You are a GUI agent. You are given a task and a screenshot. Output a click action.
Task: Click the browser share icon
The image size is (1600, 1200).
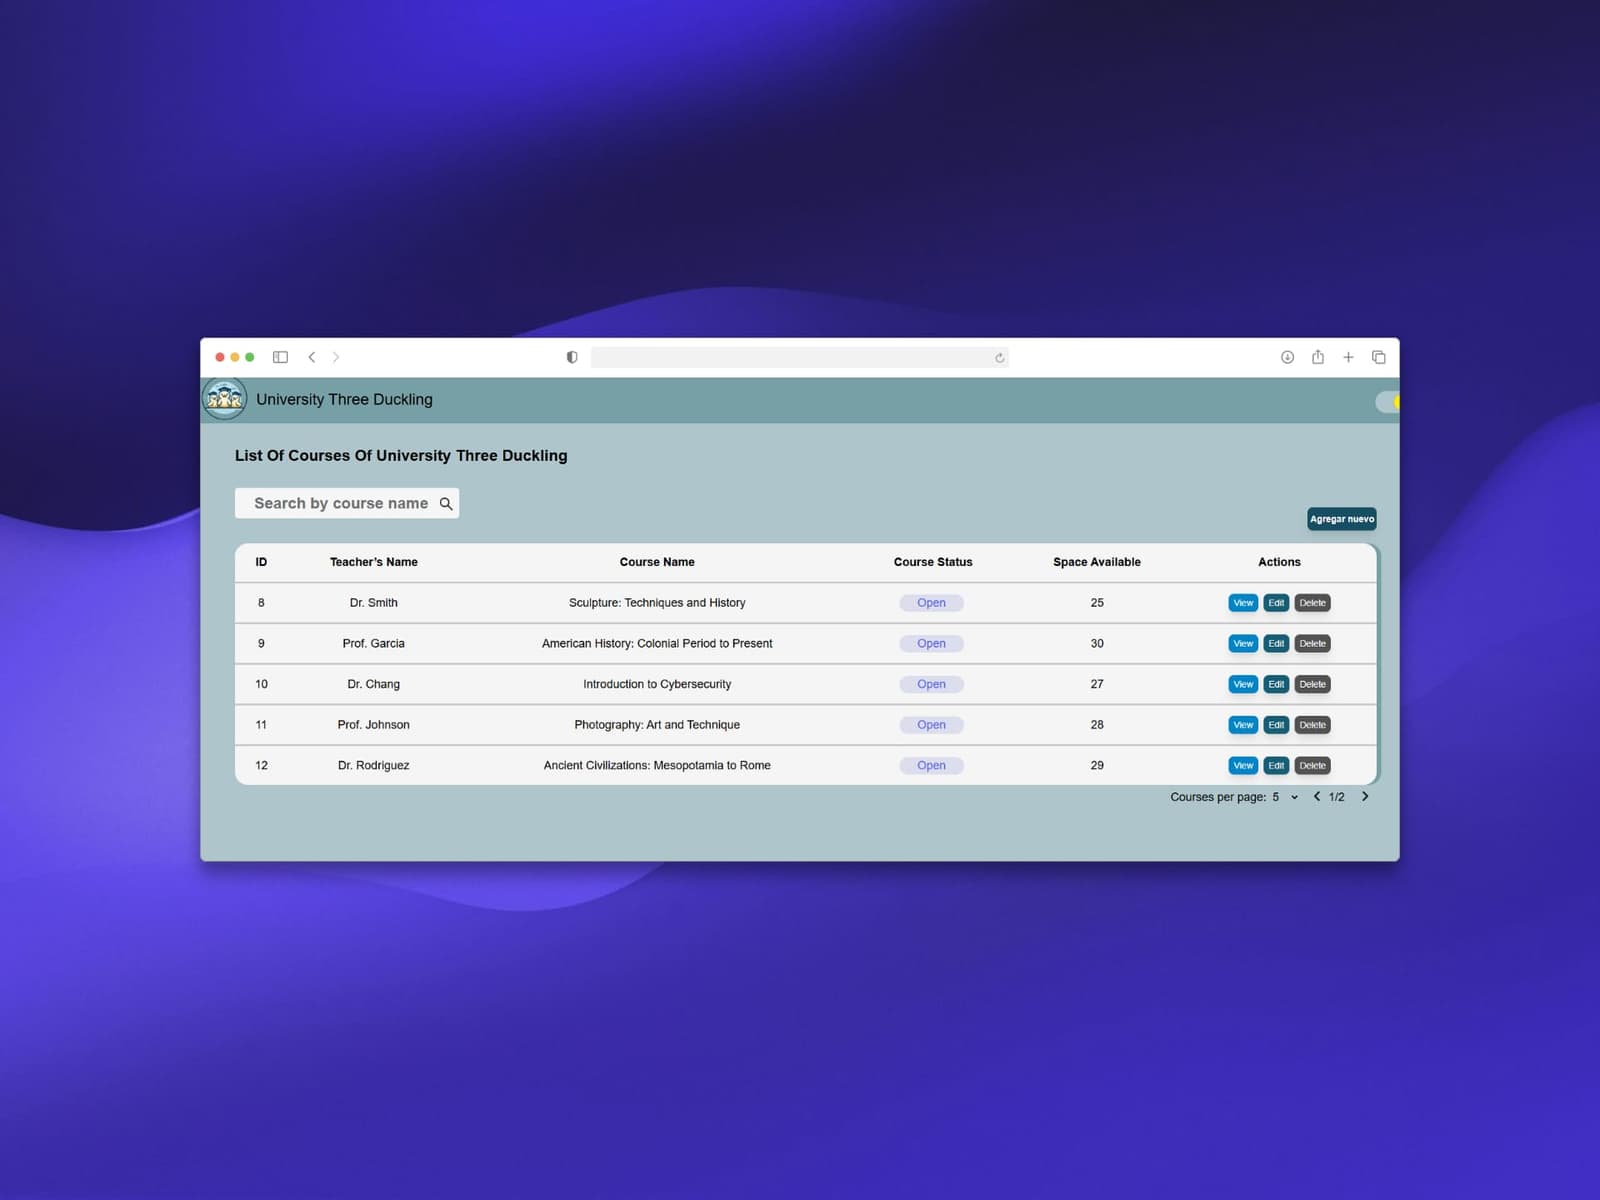(1318, 357)
